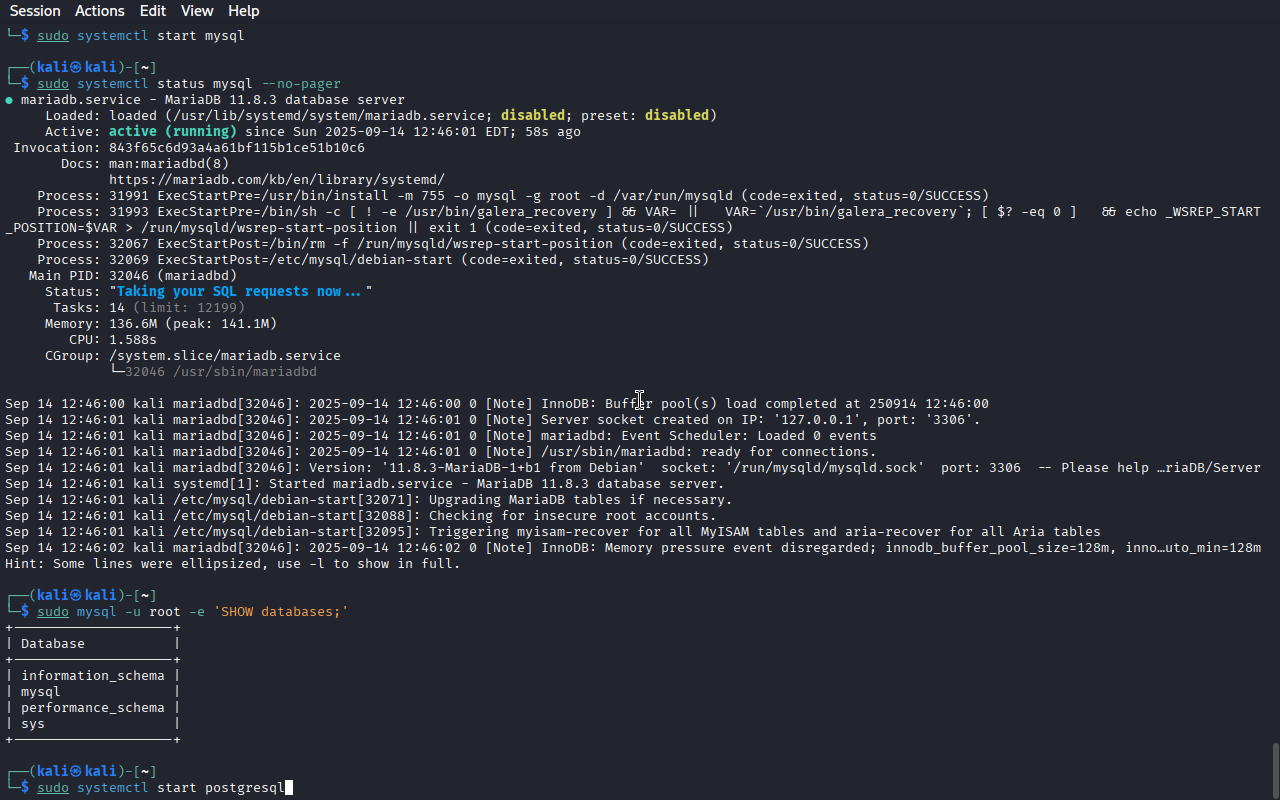This screenshot has height=800, width=1280.
Task: Click the 'Triggering myisam-recover' log line
Action: pyautogui.click(x=553, y=531)
